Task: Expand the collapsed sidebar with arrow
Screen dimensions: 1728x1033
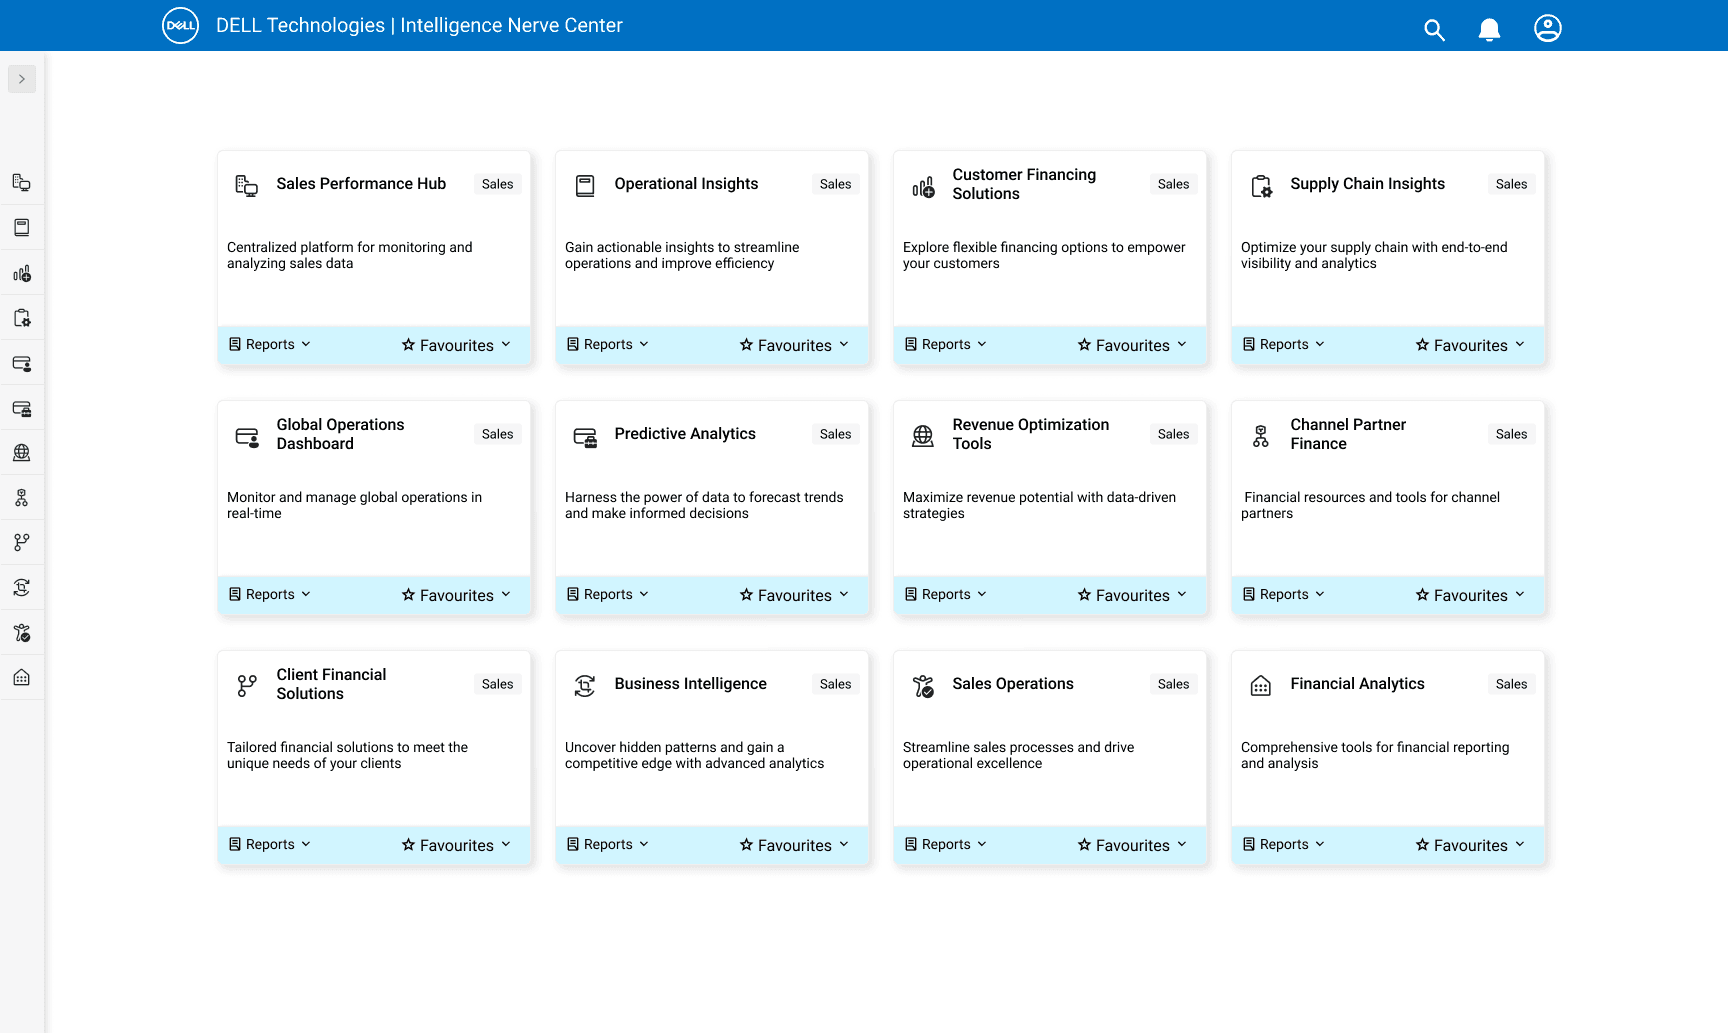Action: coord(22,79)
